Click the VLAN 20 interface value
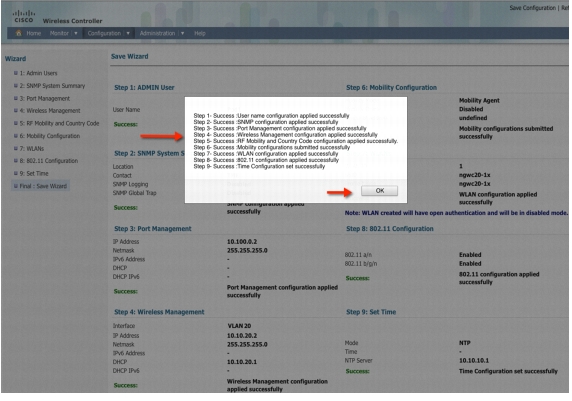Screen dimensions: 572x401 (x=239, y=326)
